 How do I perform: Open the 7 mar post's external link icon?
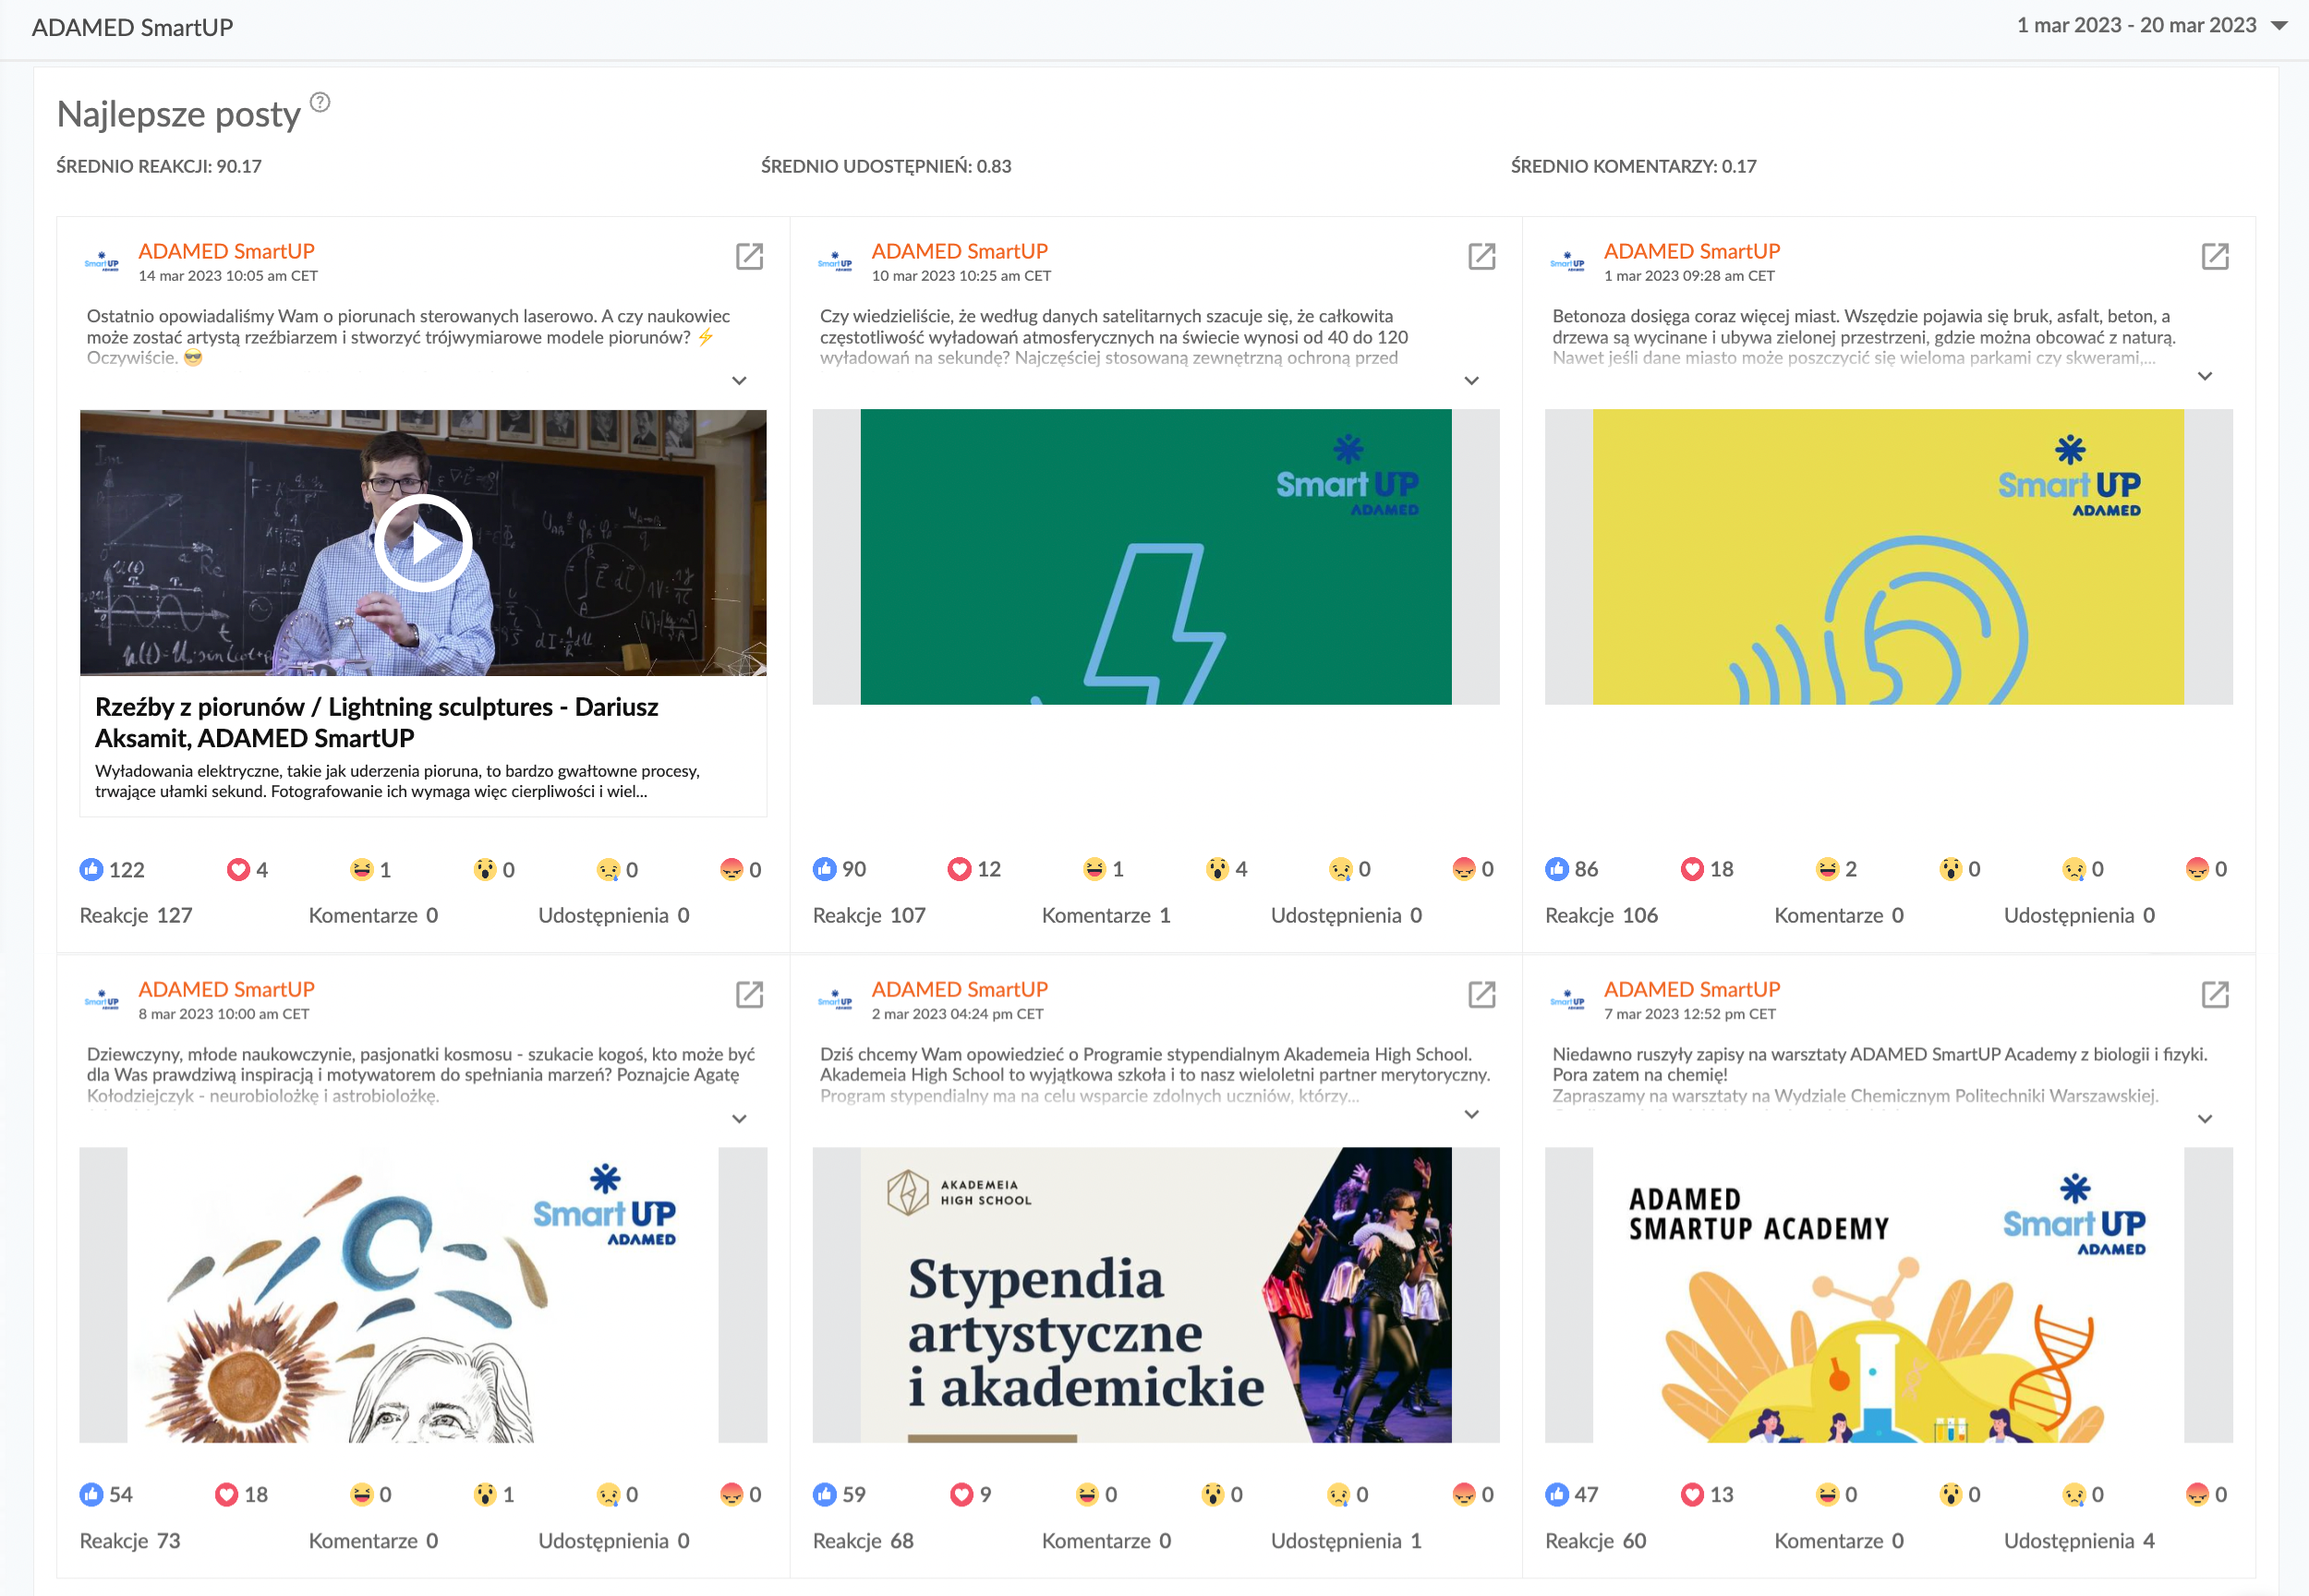[x=2215, y=995]
